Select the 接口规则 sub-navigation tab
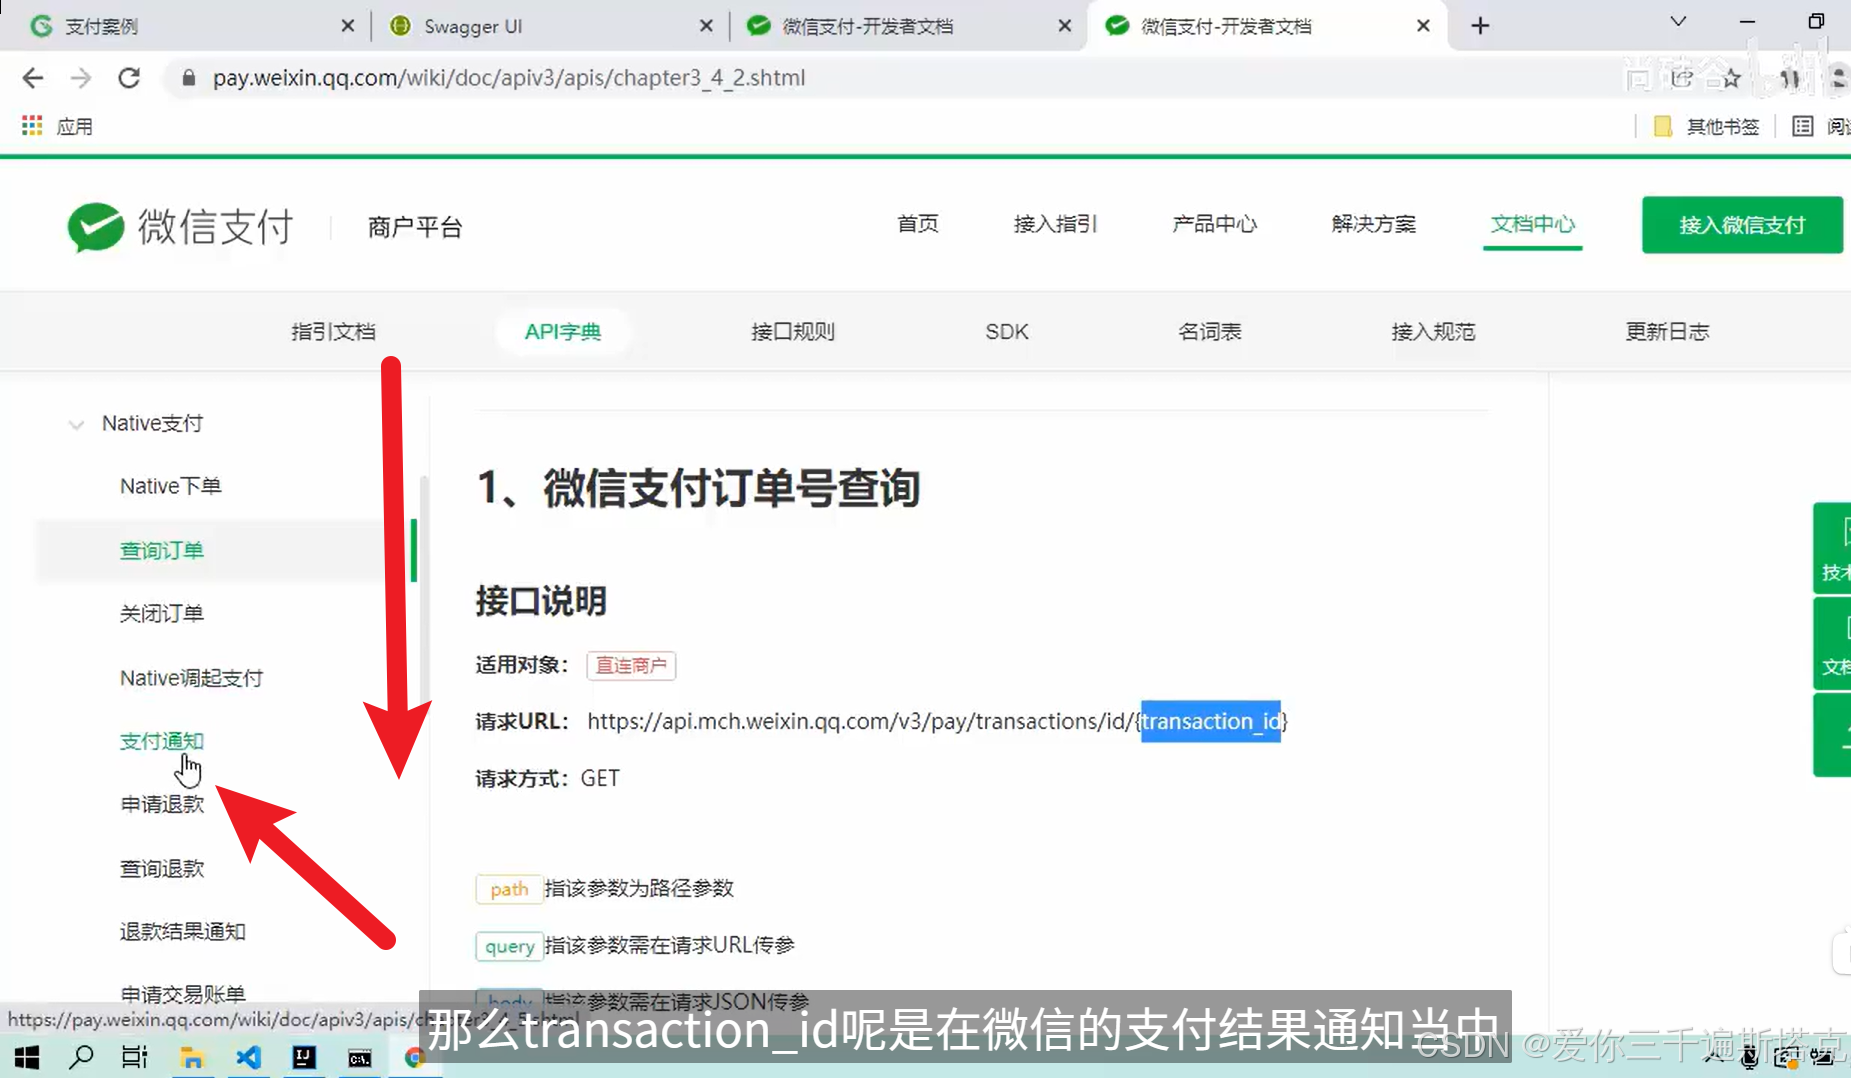Viewport: 1851px width, 1078px height. [793, 332]
